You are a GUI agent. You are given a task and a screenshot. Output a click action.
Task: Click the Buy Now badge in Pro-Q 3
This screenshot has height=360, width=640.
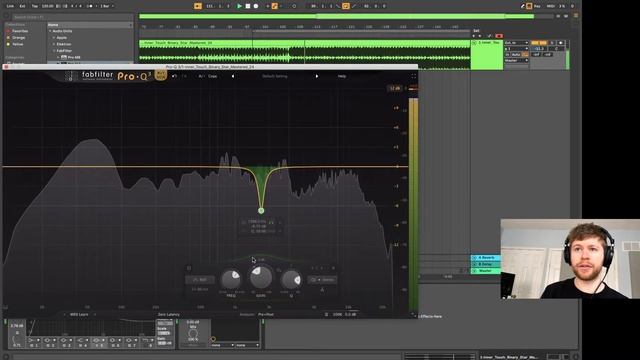click(x=161, y=75)
